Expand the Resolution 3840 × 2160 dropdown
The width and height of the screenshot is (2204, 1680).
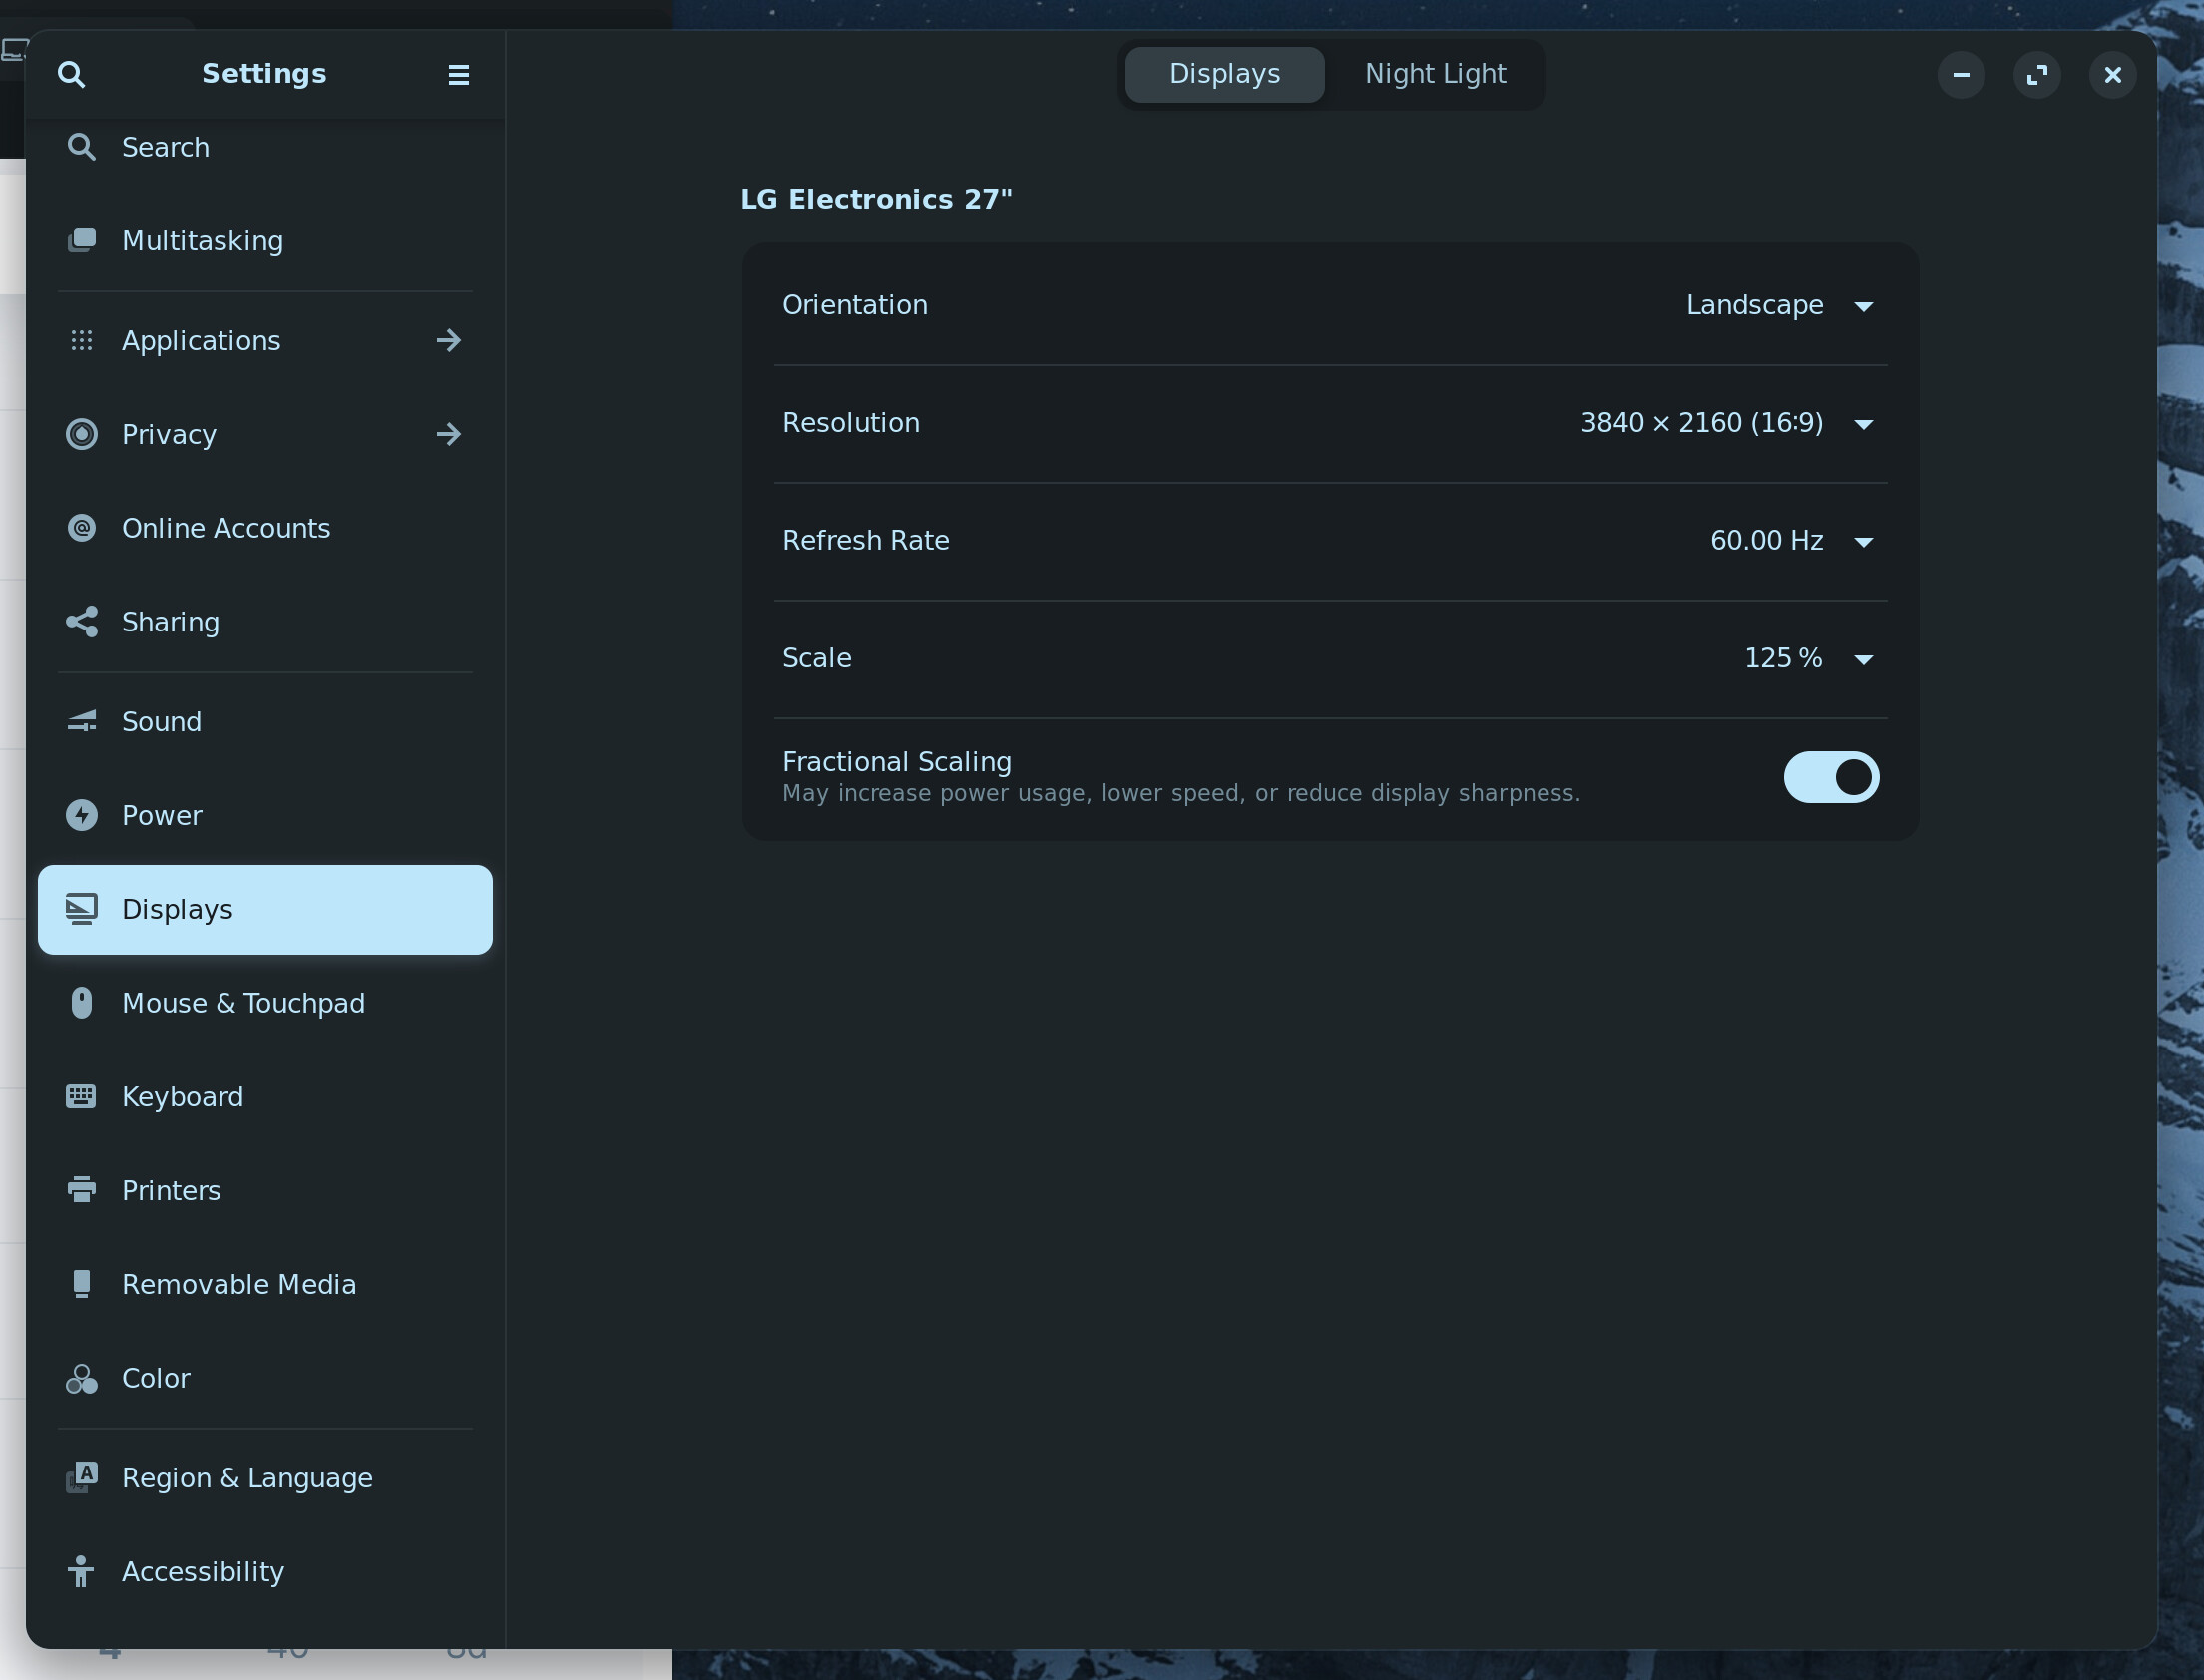(x=1725, y=423)
